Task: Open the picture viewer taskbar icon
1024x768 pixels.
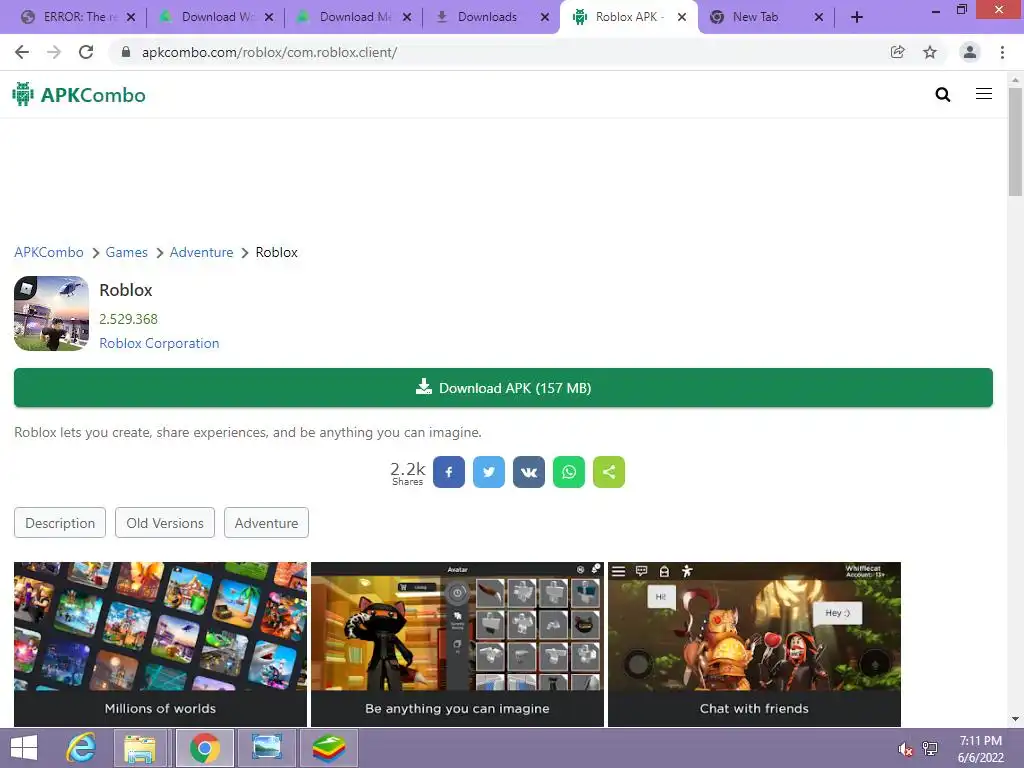Action: click(x=266, y=748)
